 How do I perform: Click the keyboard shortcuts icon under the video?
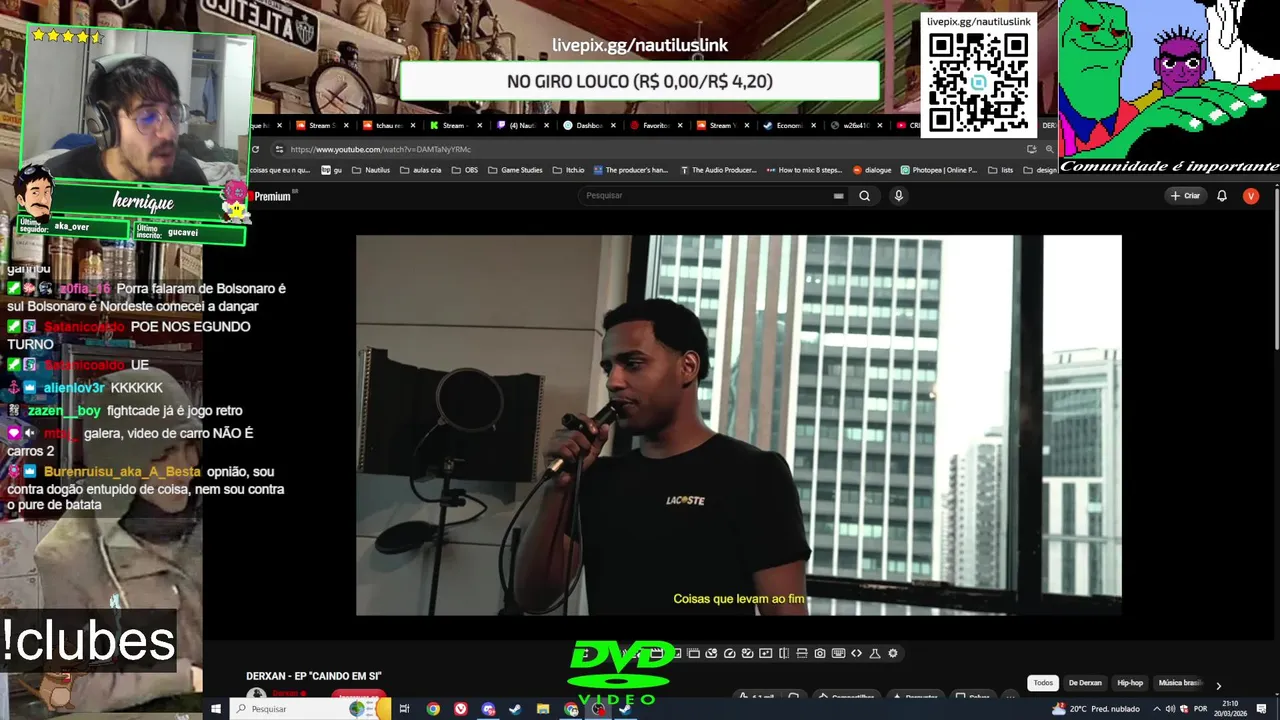tap(838, 653)
